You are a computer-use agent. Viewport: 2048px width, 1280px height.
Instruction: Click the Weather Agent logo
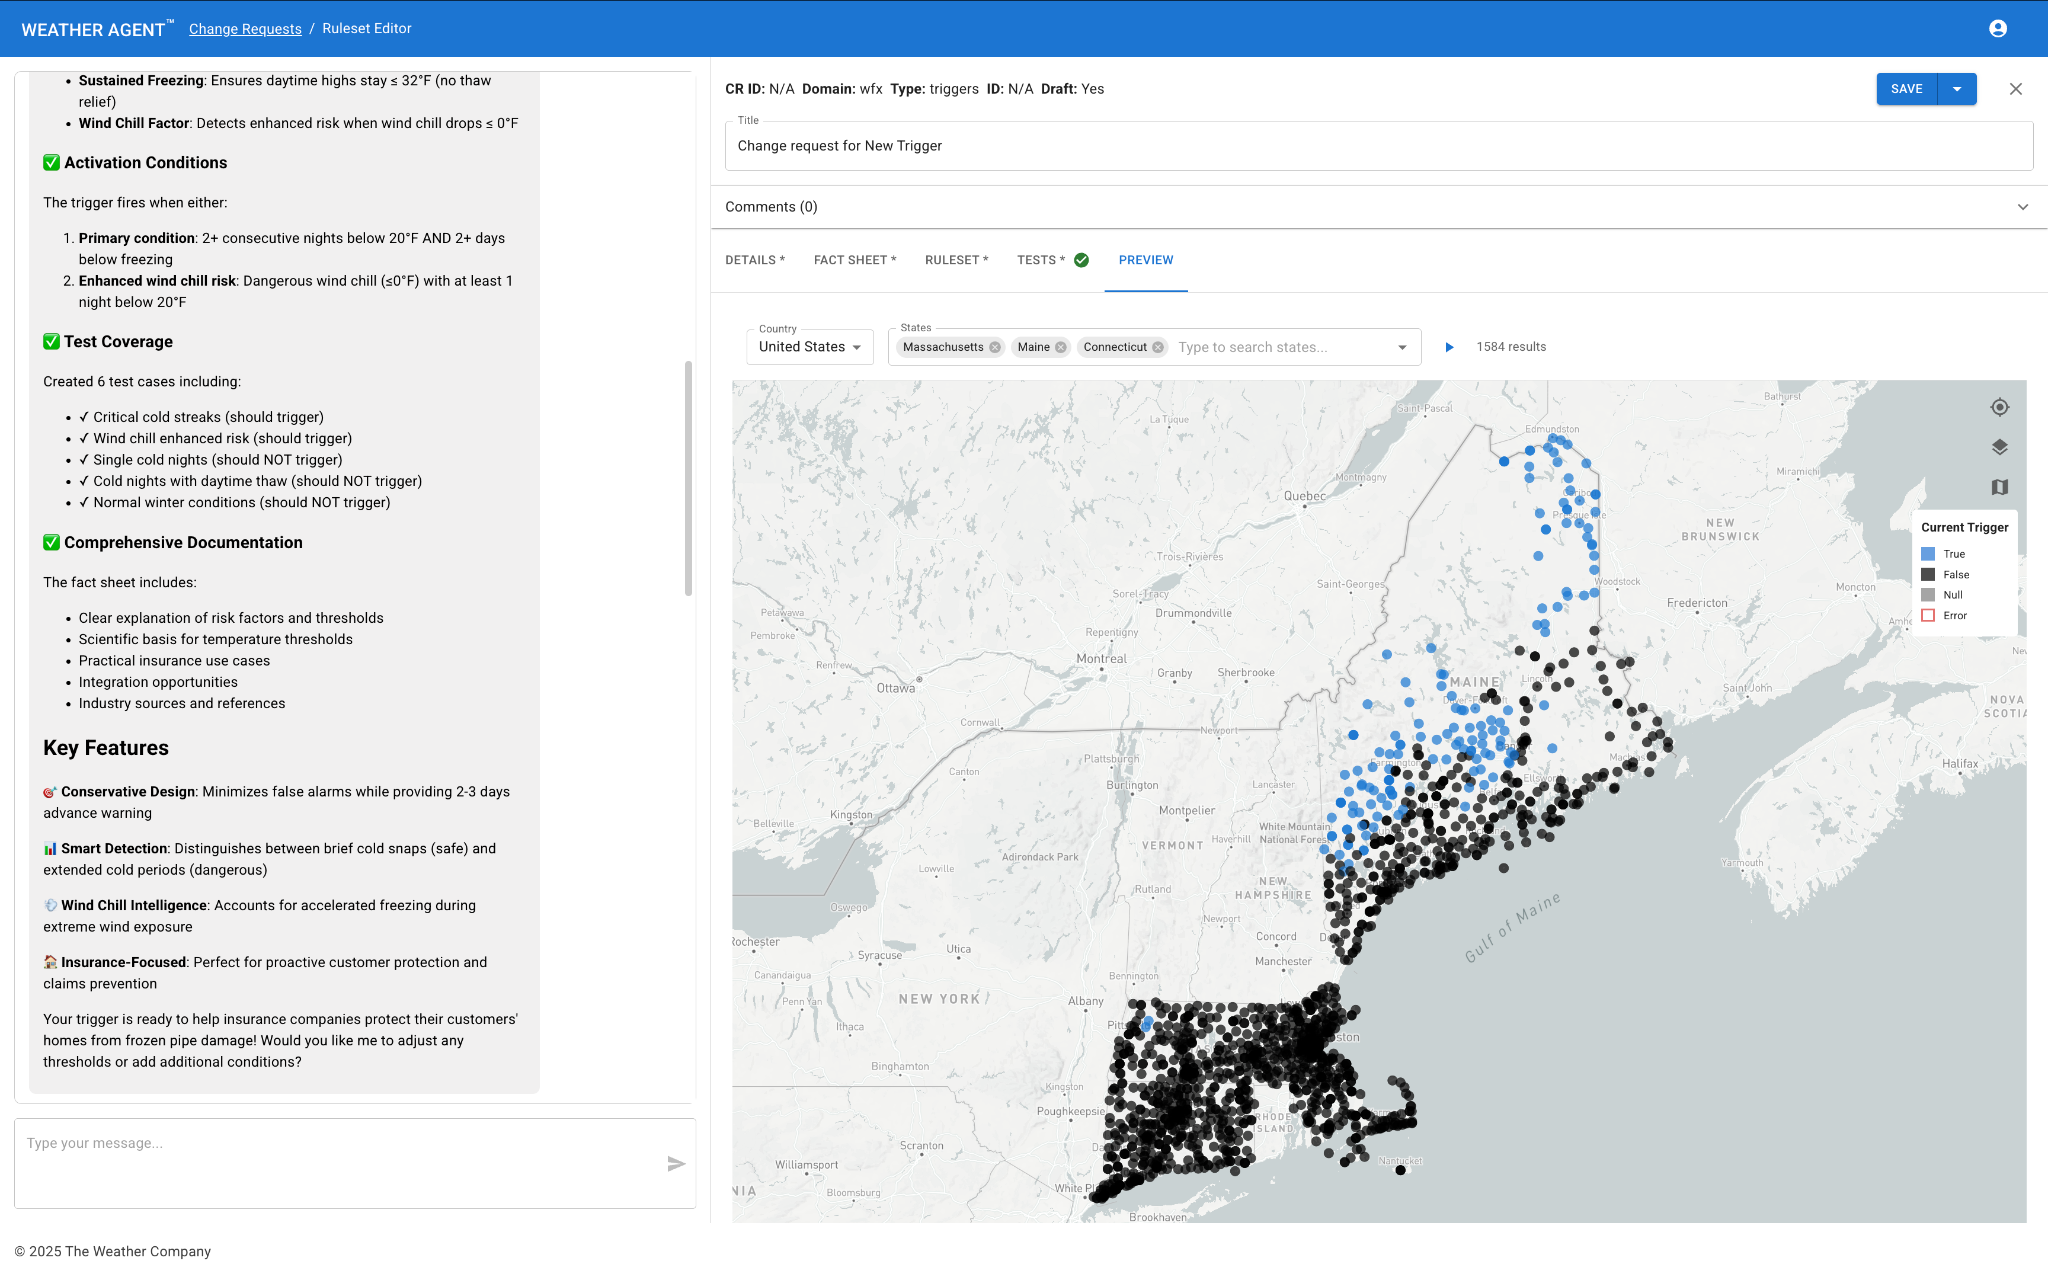pyautogui.click(x=97, y=29)
